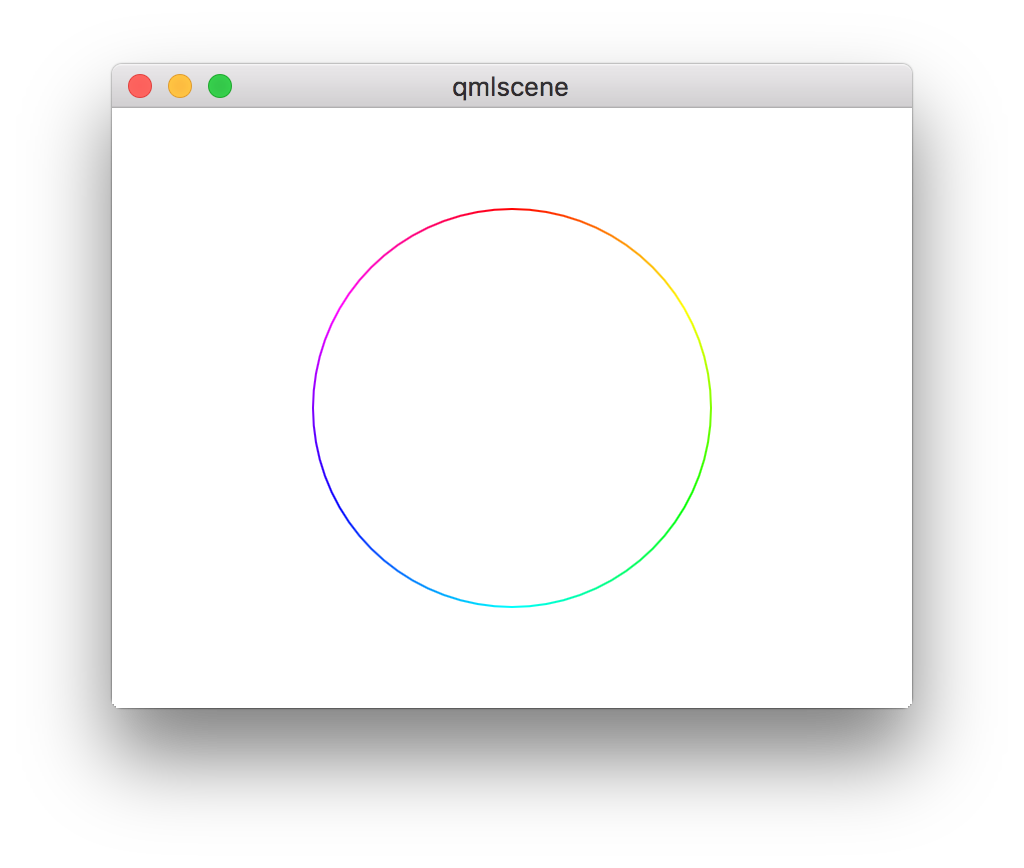Maximize the qmlscene window with green button
Image resolution: width=1024 pixels, height=868 pixels.
tap(220, 86)
